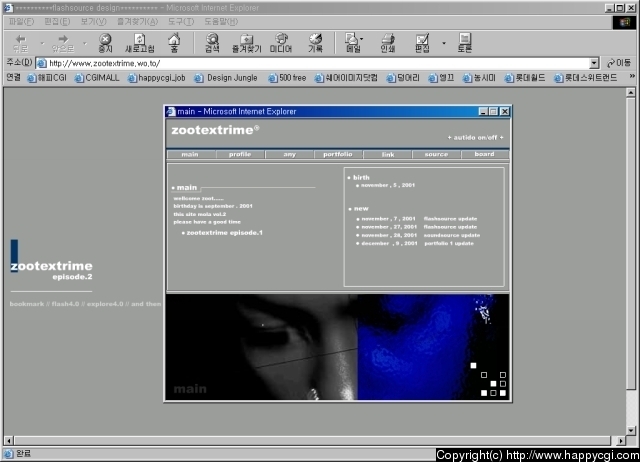640x462 pixels.
Task: Open the 500 free links bar shortcut
Action: pos(287,78)
